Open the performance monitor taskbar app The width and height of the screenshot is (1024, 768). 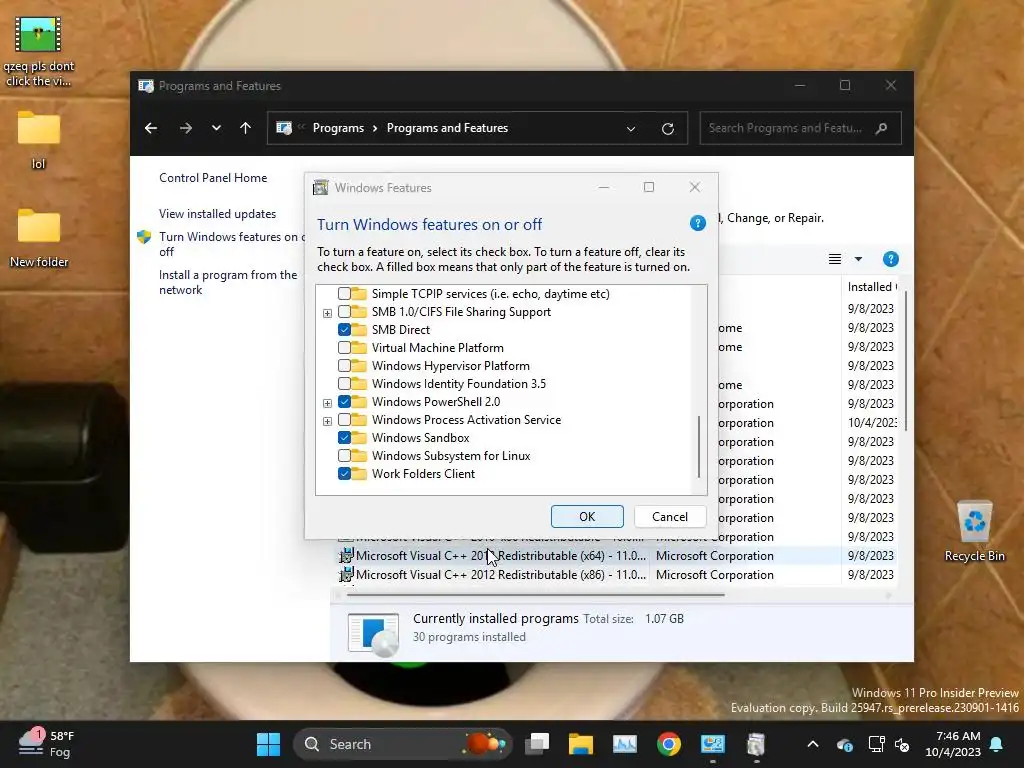click(x=625, y=744)
